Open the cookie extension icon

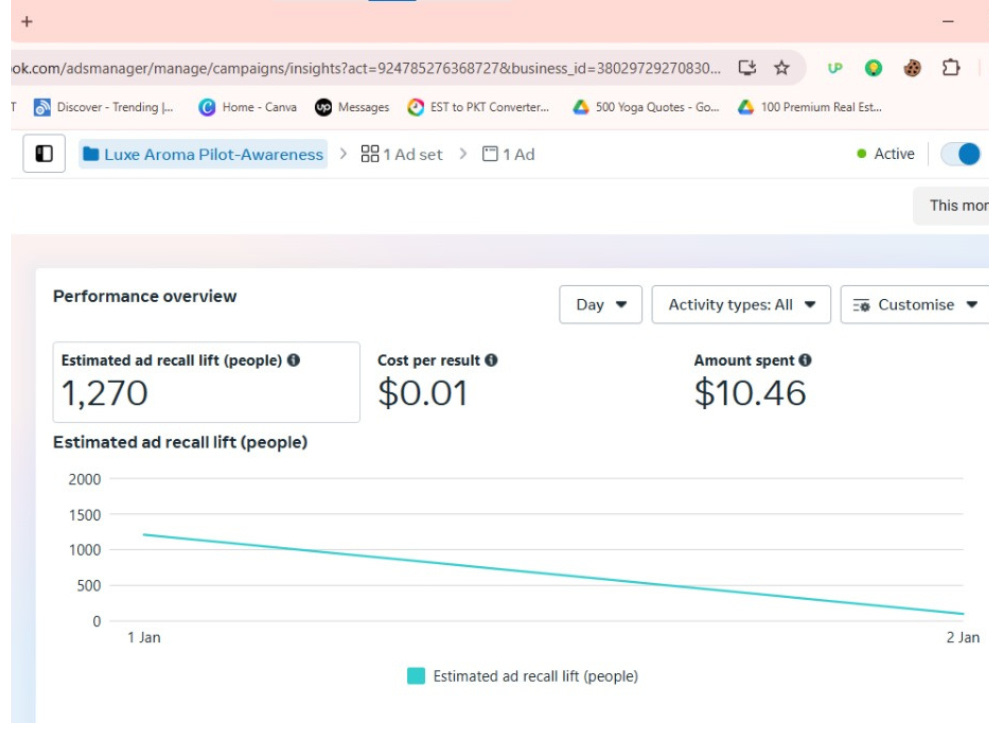tap(912, 68)
